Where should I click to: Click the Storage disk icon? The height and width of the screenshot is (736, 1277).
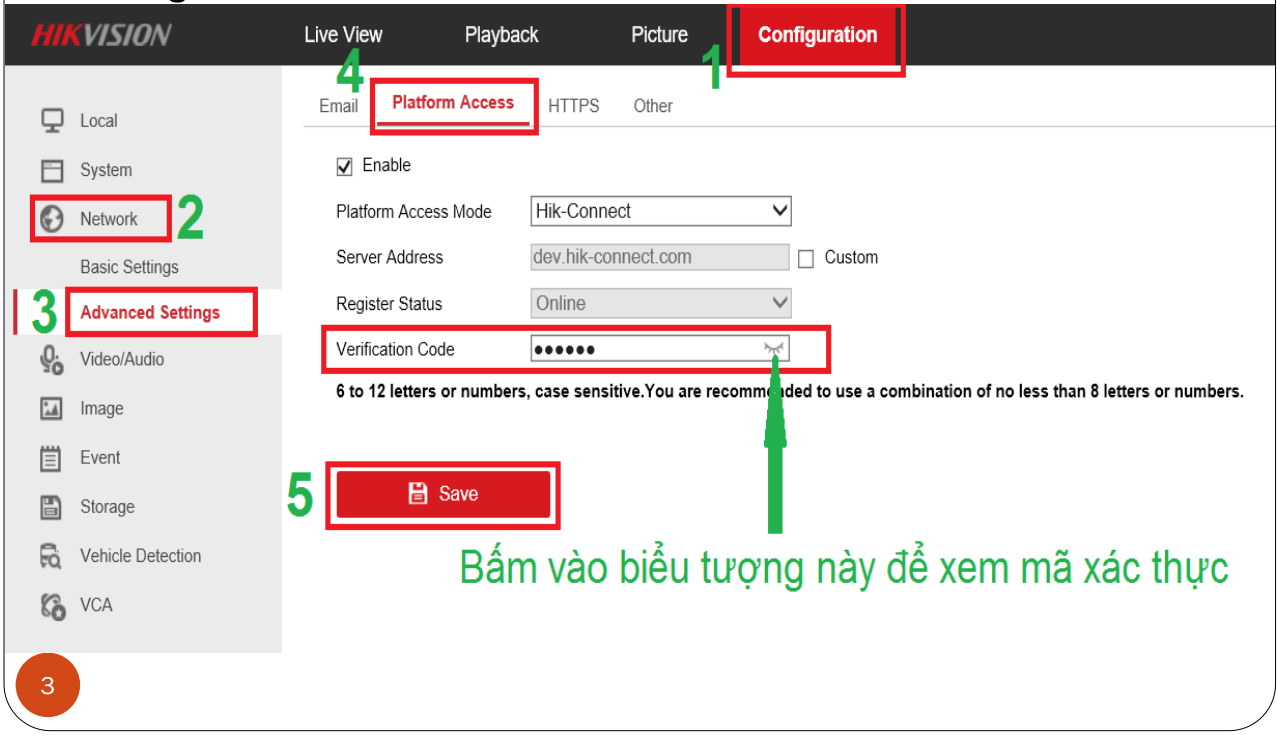(51, 507)
